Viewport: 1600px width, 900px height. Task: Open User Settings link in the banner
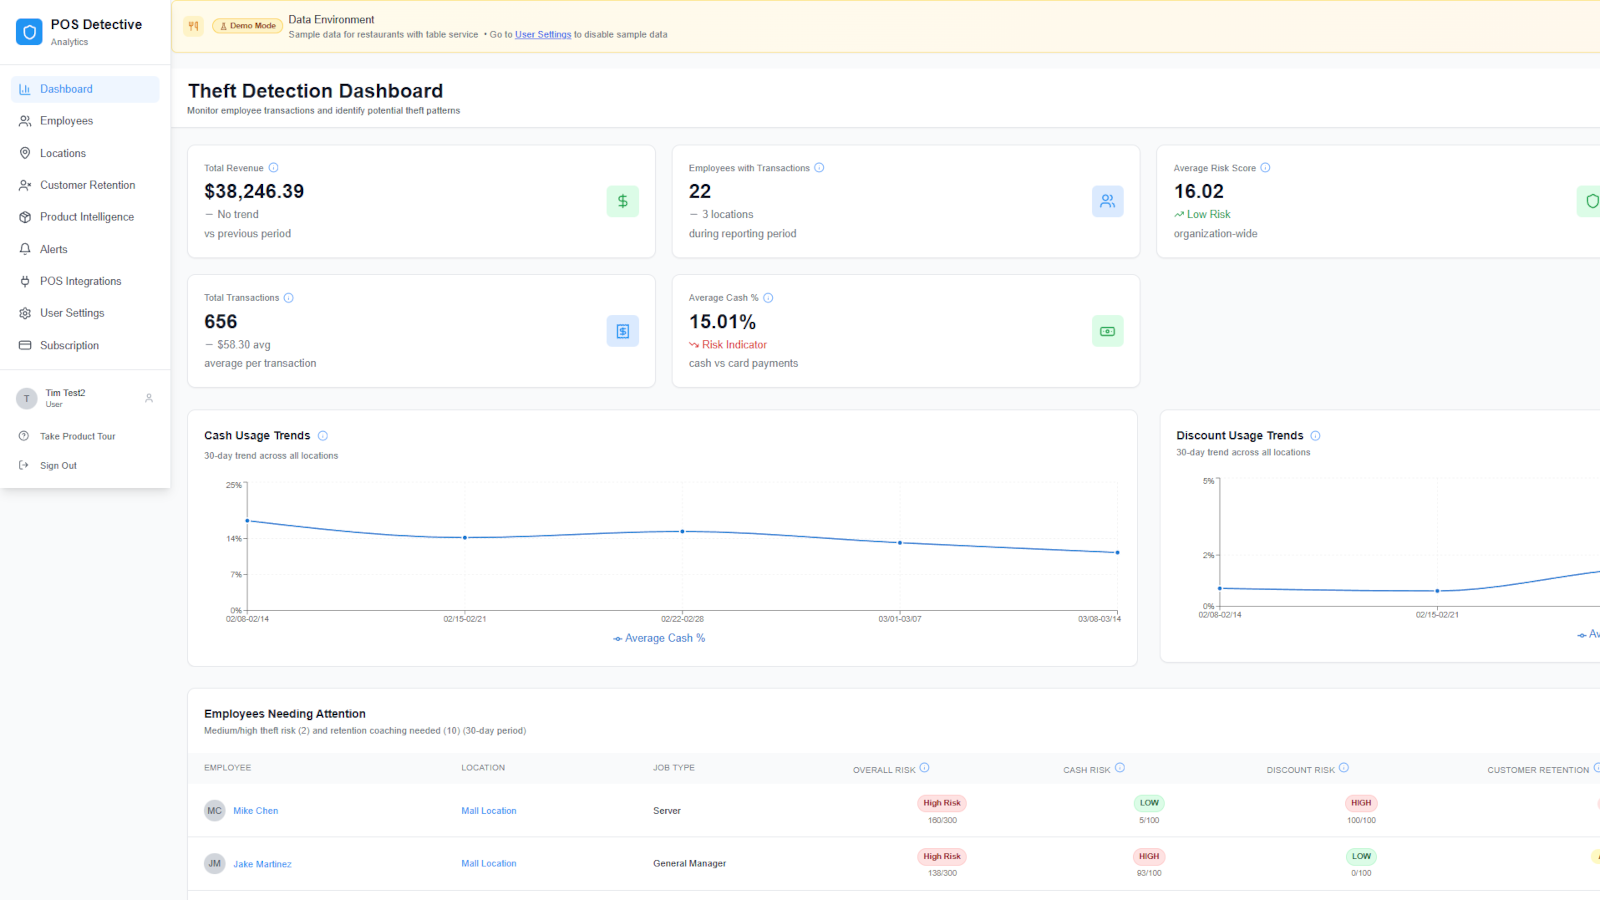coord(543,34)
